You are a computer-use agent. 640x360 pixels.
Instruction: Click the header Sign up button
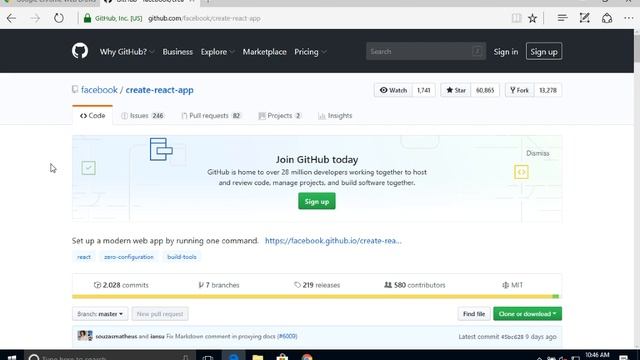(x=544, y=51)
